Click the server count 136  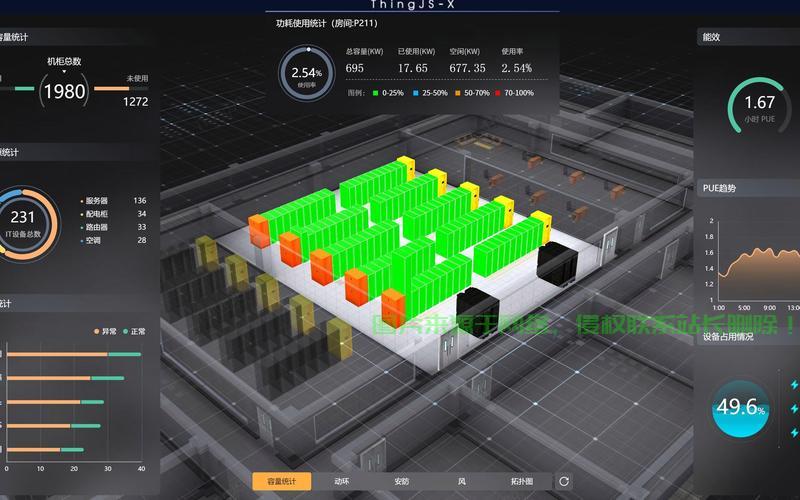pyautogui.click(x=140, y=201)
